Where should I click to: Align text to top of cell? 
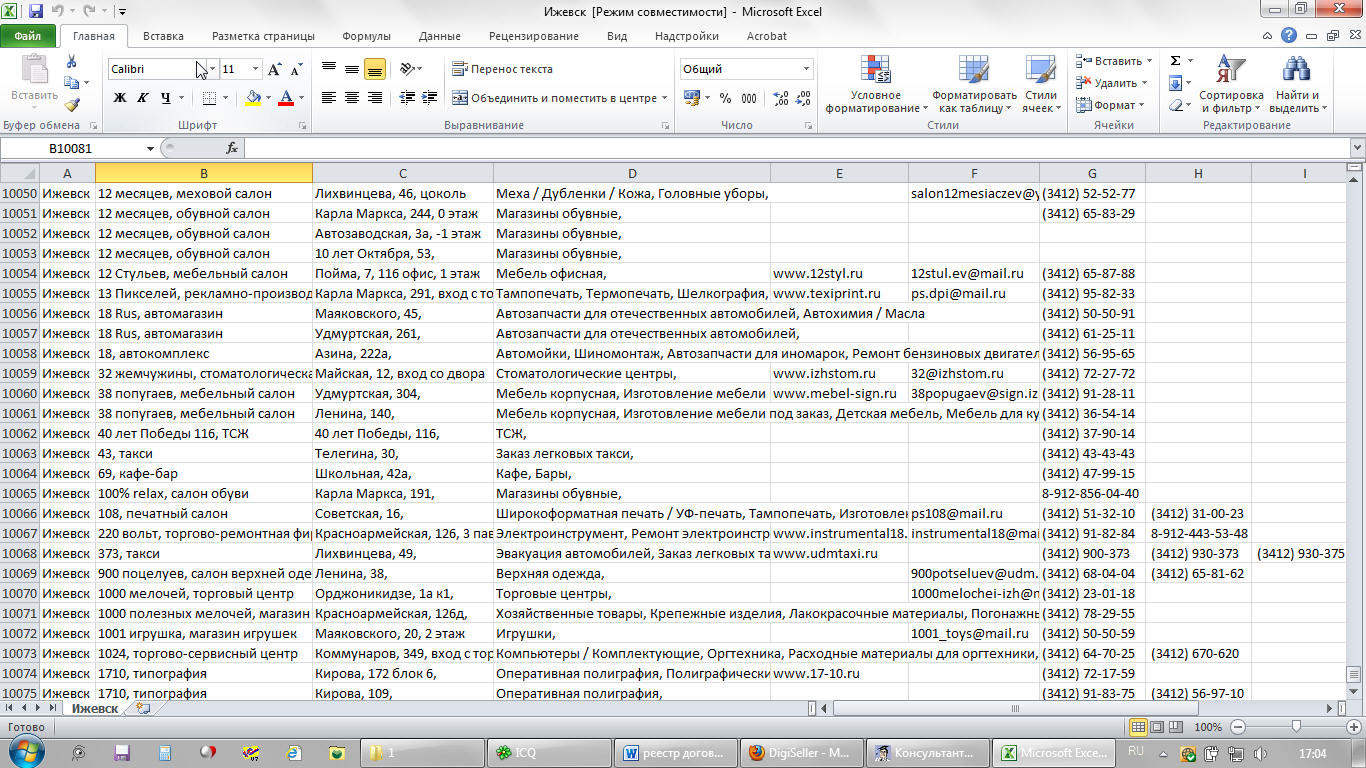coord(329,69)
